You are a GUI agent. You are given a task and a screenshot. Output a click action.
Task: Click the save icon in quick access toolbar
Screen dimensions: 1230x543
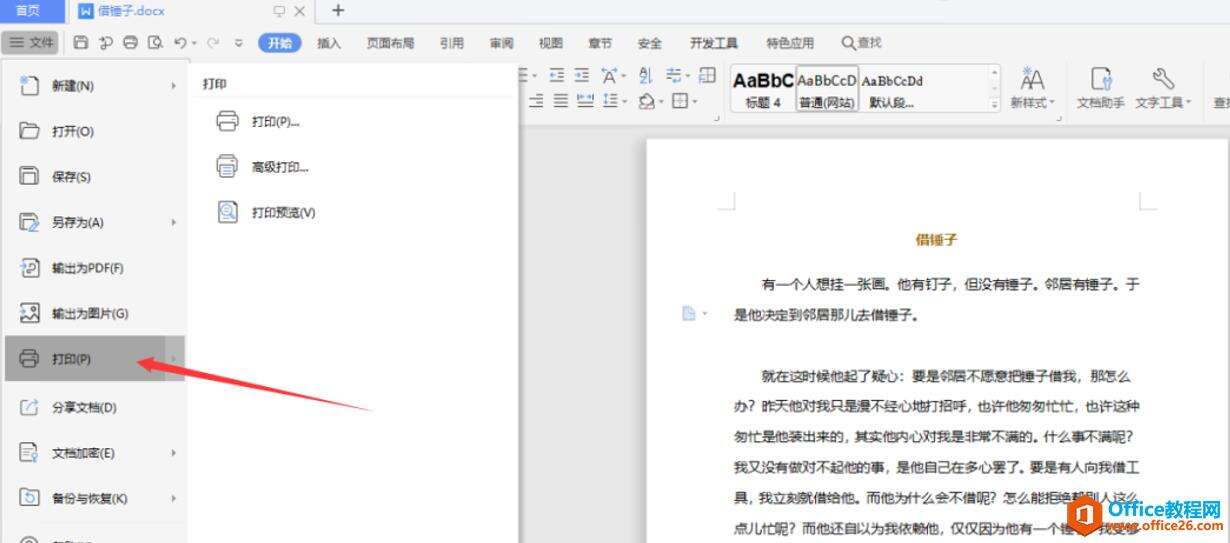click(x=81, y=43)
